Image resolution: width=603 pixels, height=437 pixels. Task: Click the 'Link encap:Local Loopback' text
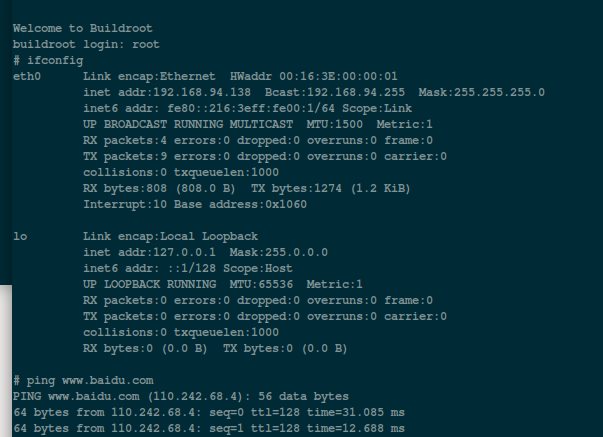tap(170, 237)
